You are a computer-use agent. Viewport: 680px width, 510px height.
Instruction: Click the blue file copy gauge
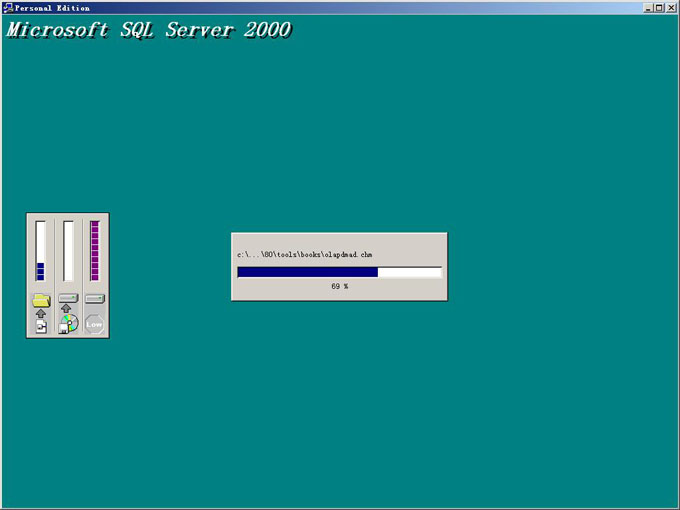pos(40,251)
